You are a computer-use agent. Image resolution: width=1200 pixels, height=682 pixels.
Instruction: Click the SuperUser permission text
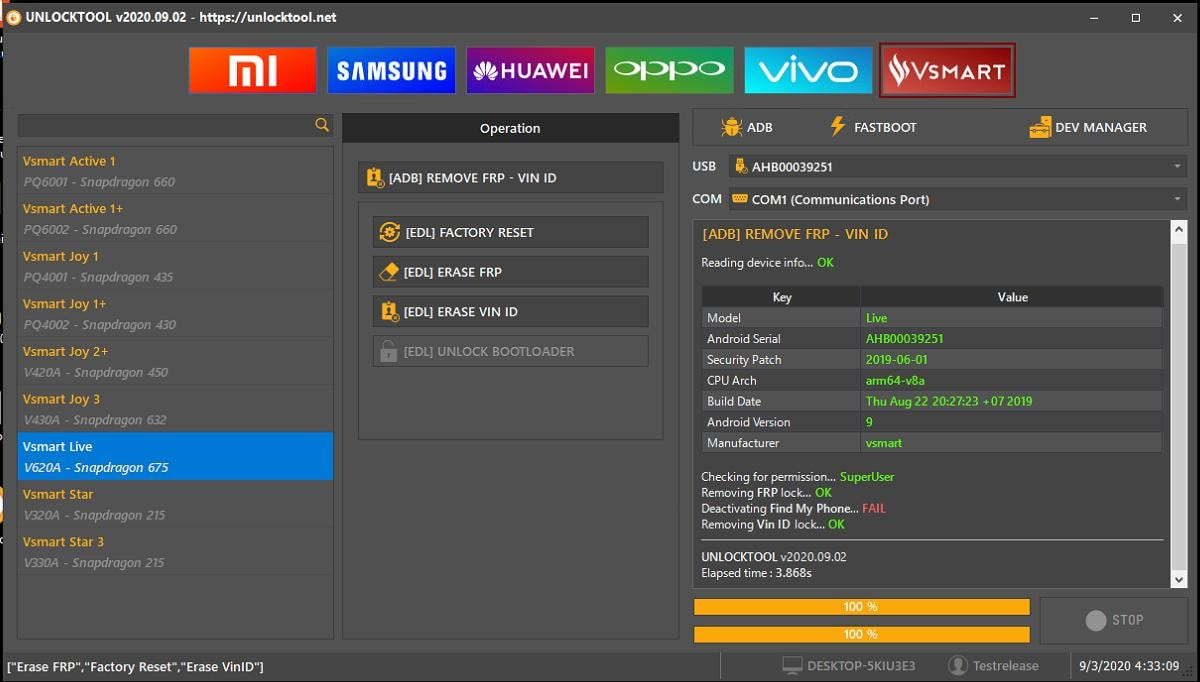tap(867, 477)
